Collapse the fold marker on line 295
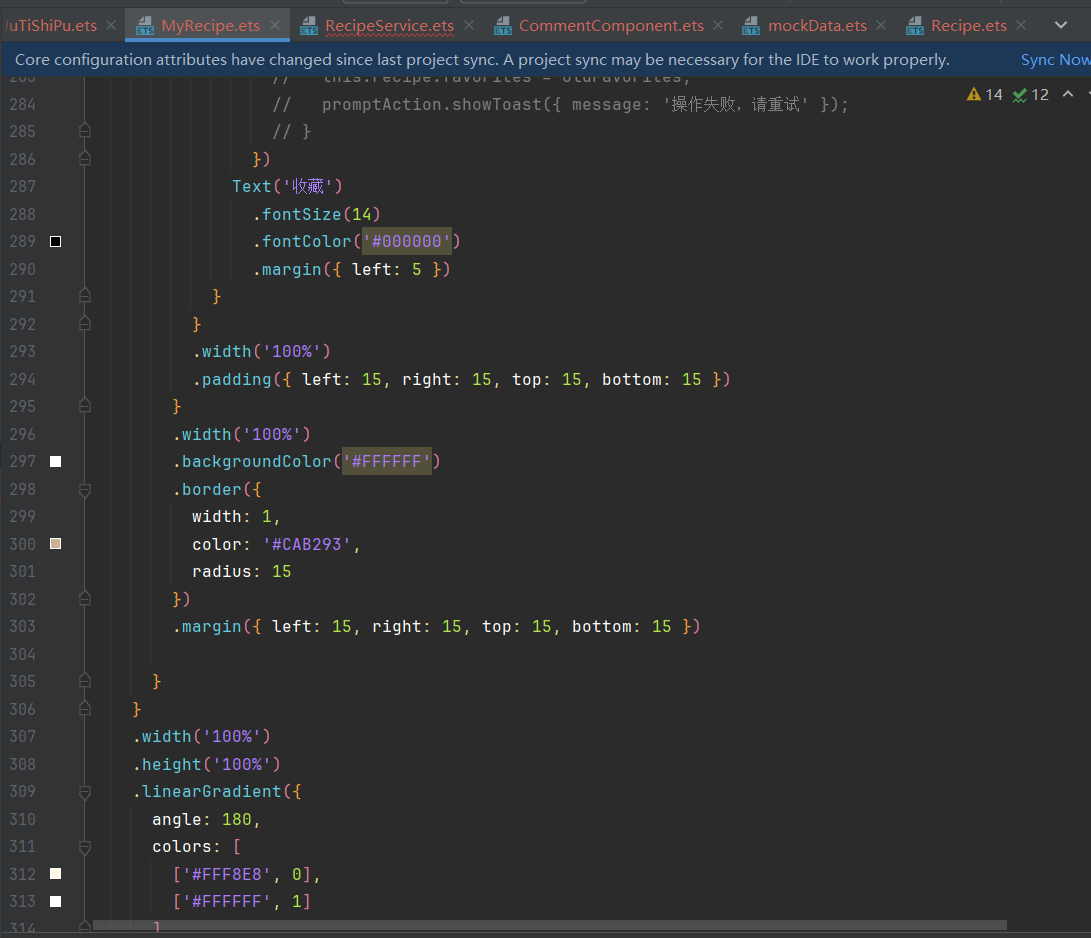This screenshot has height=938, width=1091. (85, 406)
